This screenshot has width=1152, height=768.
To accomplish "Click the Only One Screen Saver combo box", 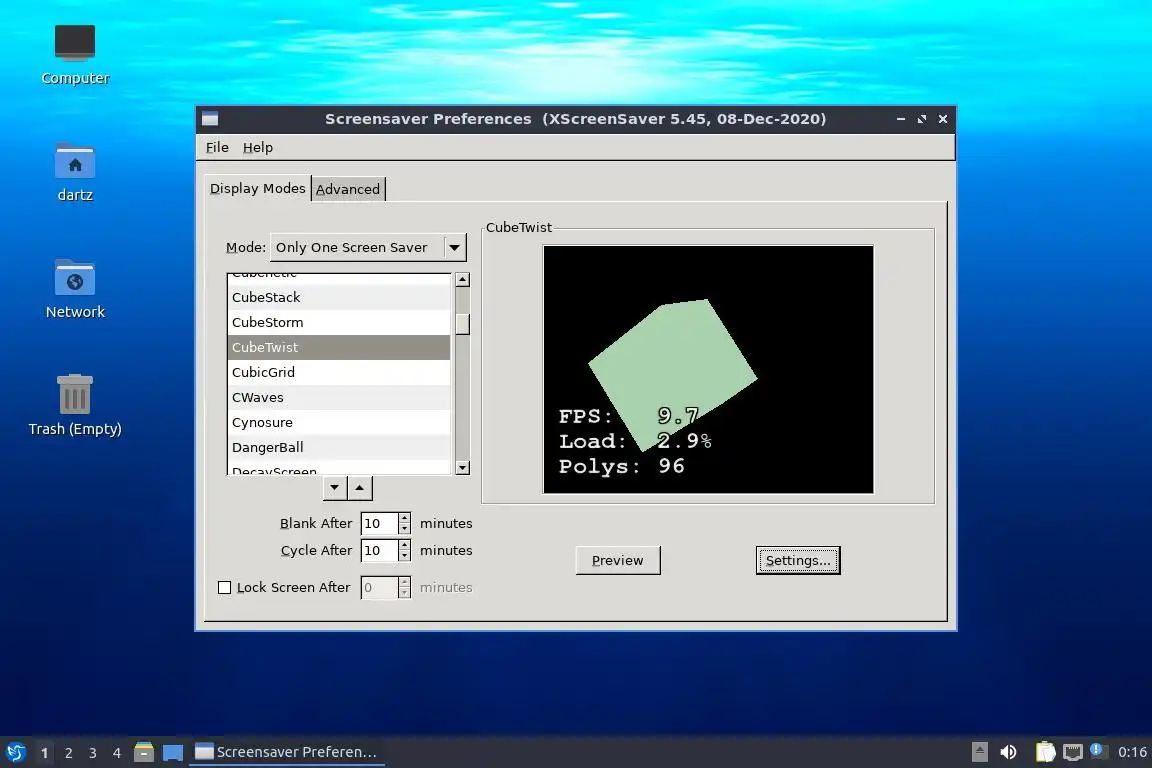I will [368, 248].
